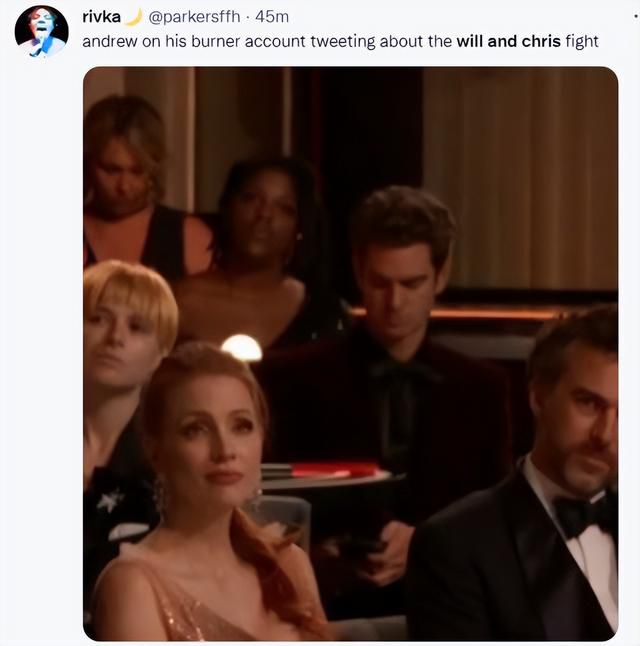Select the bold 'will and chris' text
This screenshot has height=646, width=640.
point(509,42)
